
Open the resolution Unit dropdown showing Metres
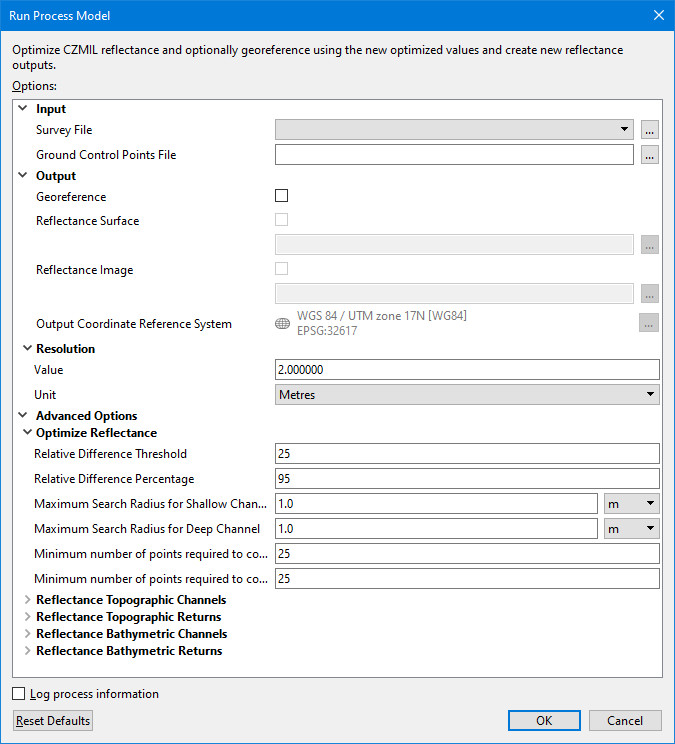(x=467, y=395)
